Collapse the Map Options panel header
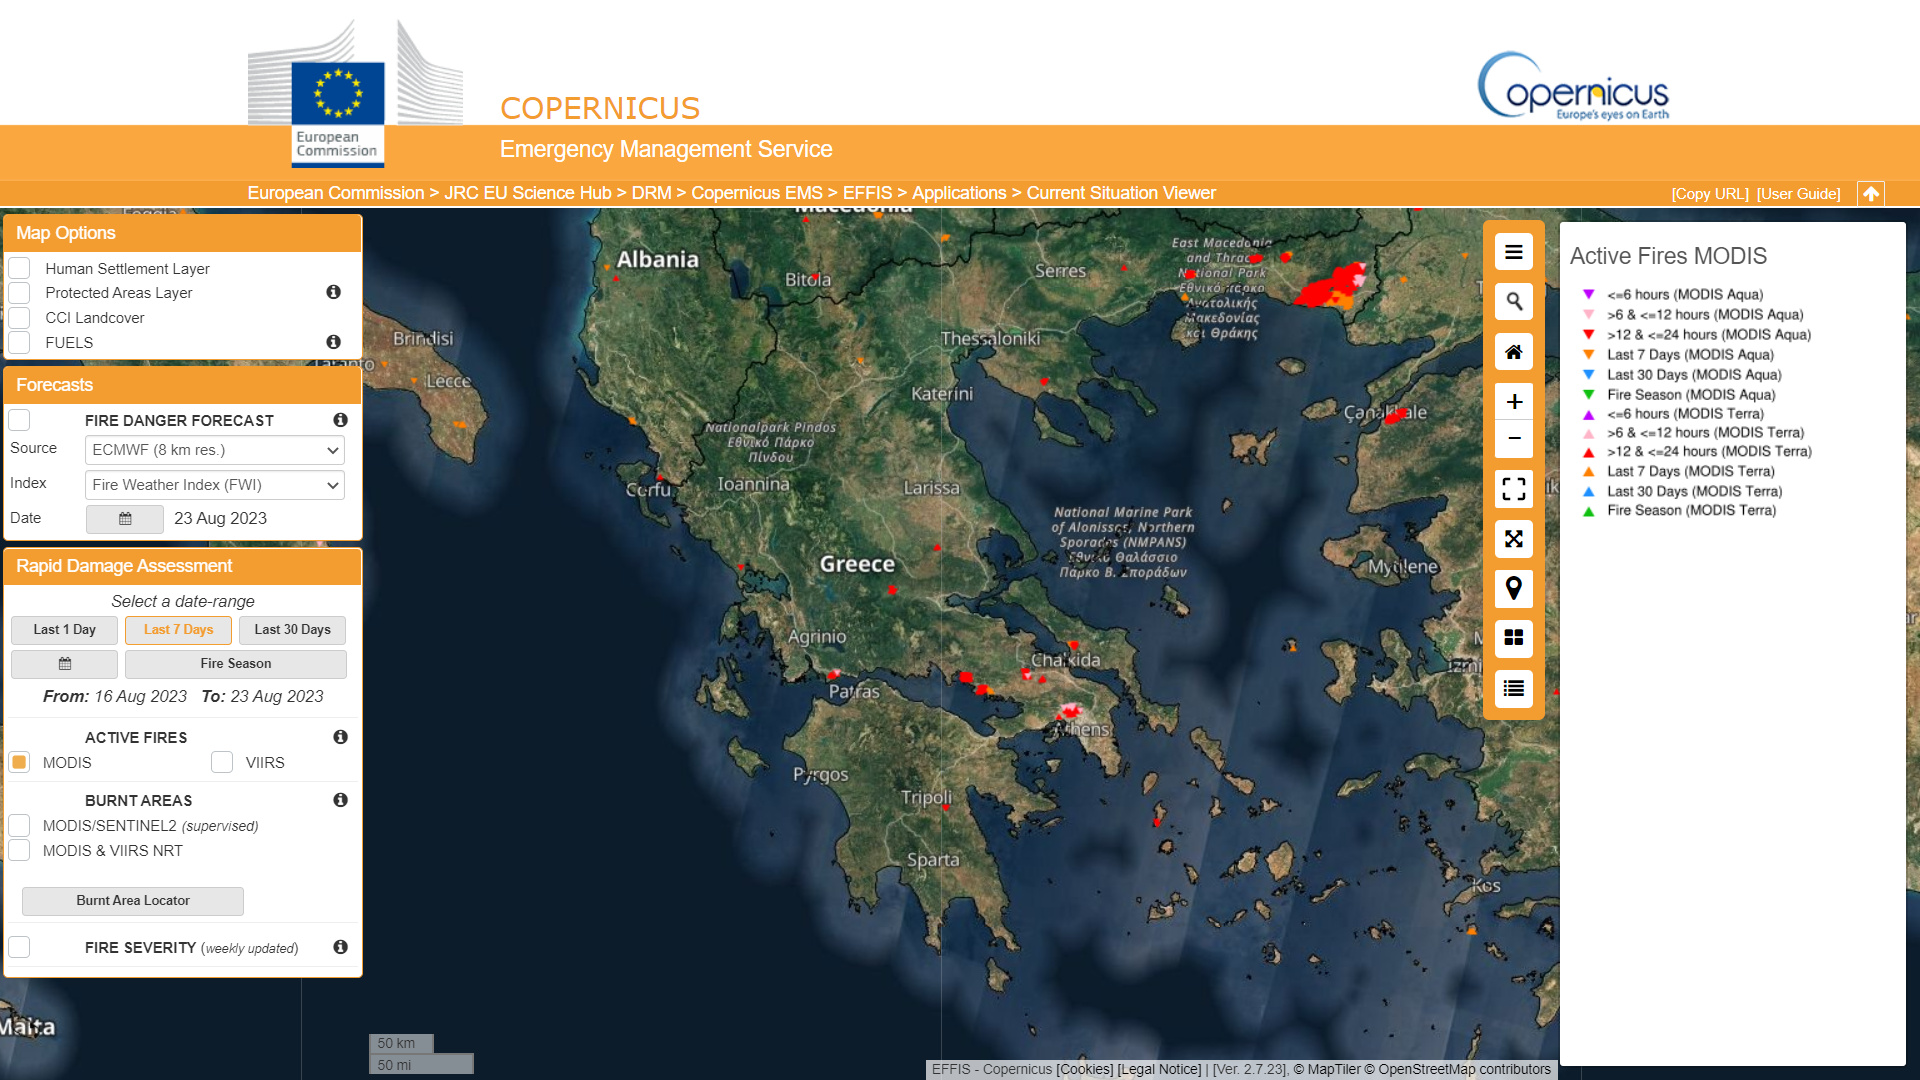Image resolution: width=1920 pixels, height=1080 pixels. (x=183, y=233)
